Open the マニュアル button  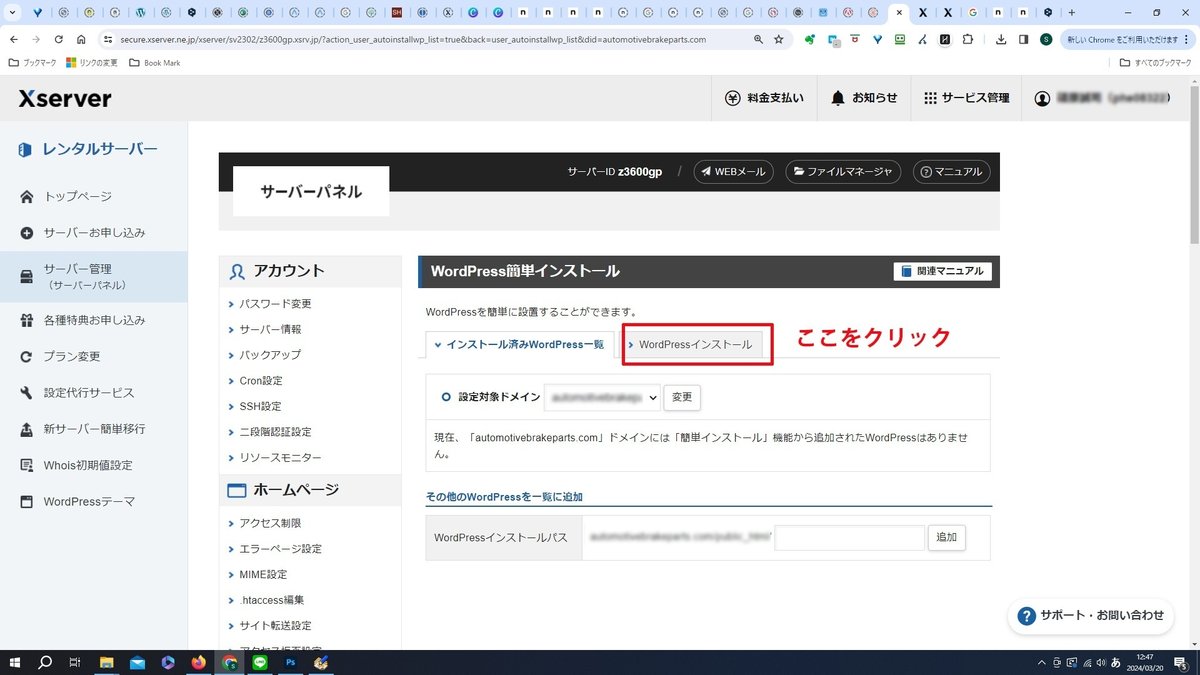pyautogui.click(x=951, y=172)
